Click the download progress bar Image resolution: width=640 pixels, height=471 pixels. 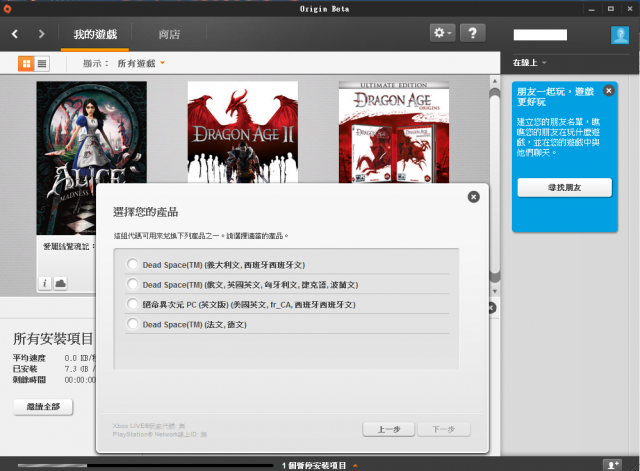point(146,465)
